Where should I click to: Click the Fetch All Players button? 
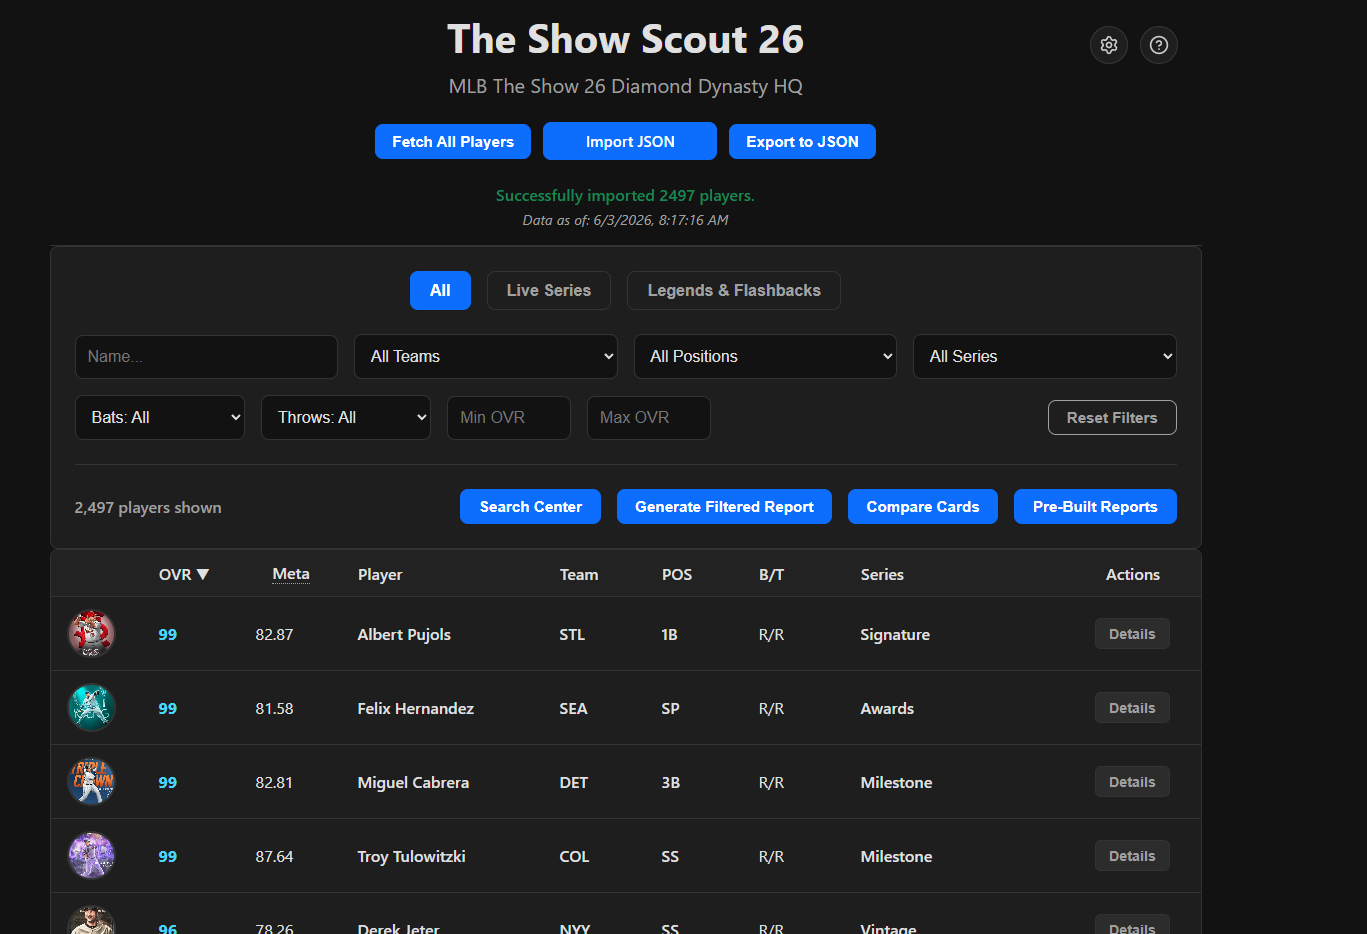tap(453, 142)
